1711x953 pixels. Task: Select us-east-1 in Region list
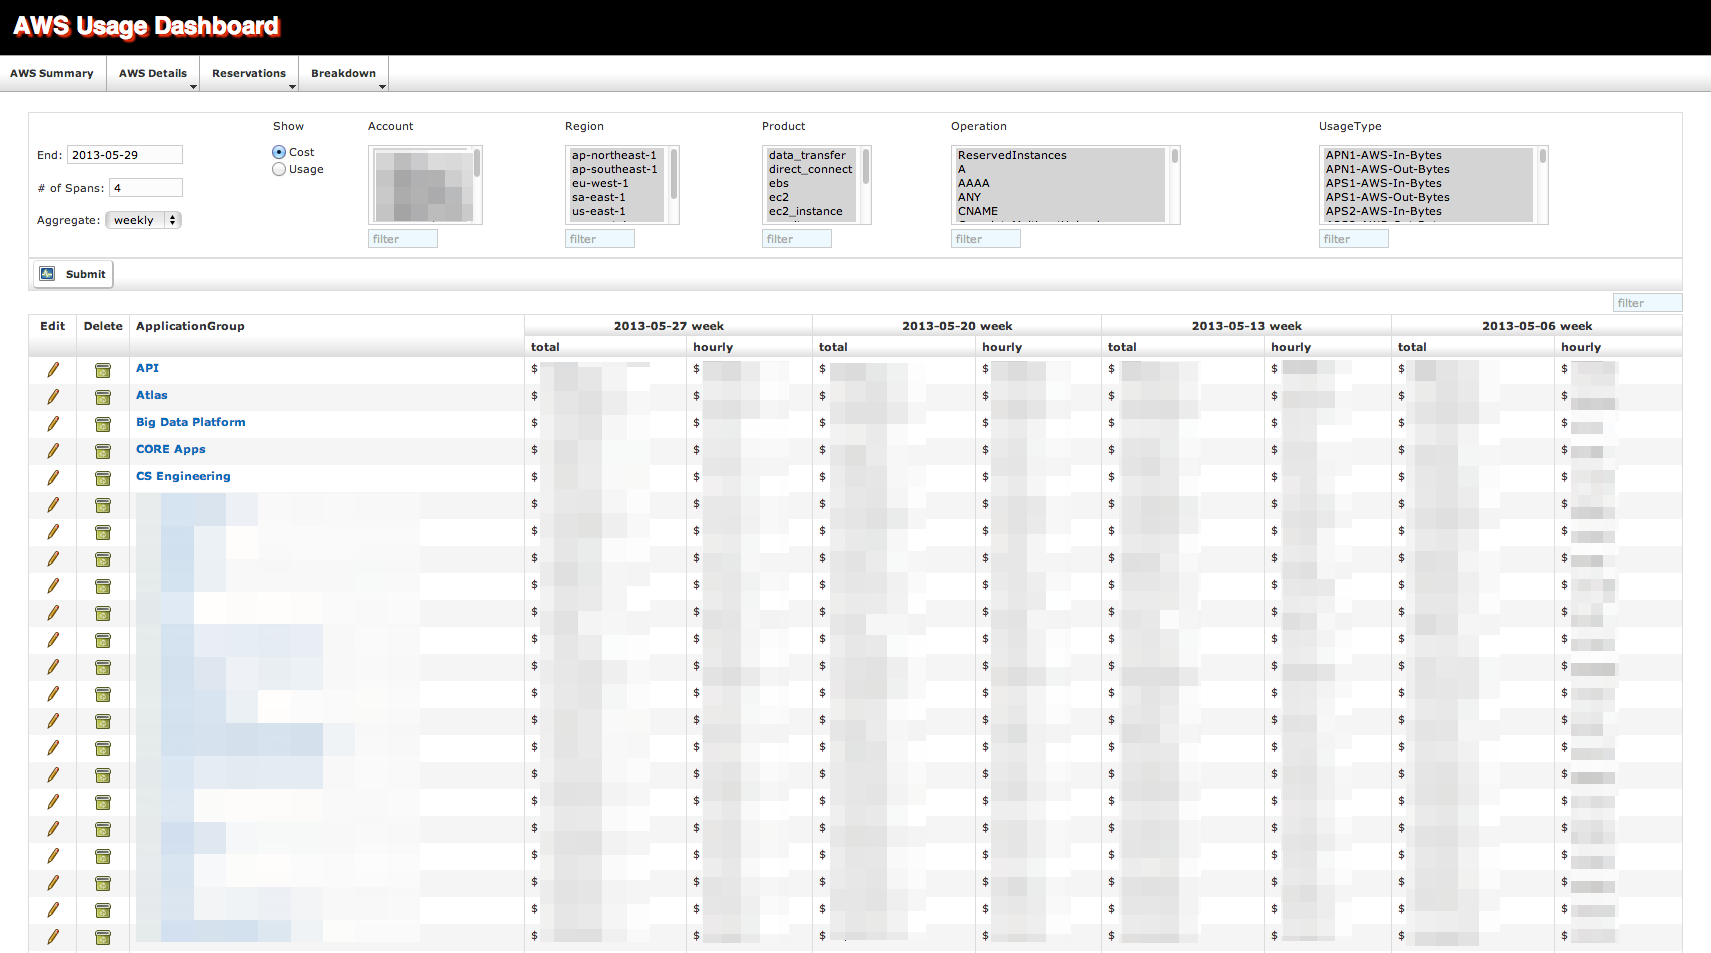(x=617, y=211)
